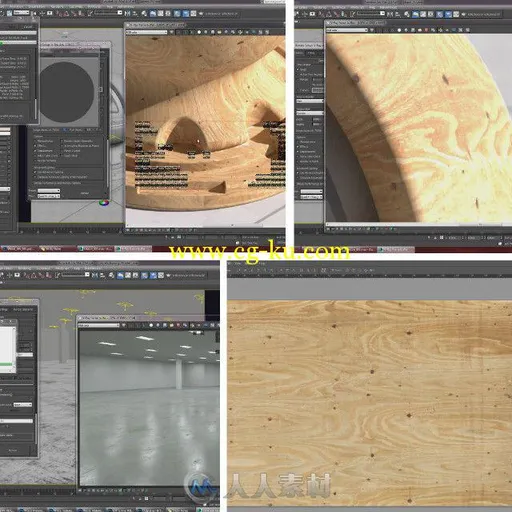The width and height of the screenshot is (512, 512).
Task: Open channel dropdown in top-left frame buffer
Action: point(147,32)
